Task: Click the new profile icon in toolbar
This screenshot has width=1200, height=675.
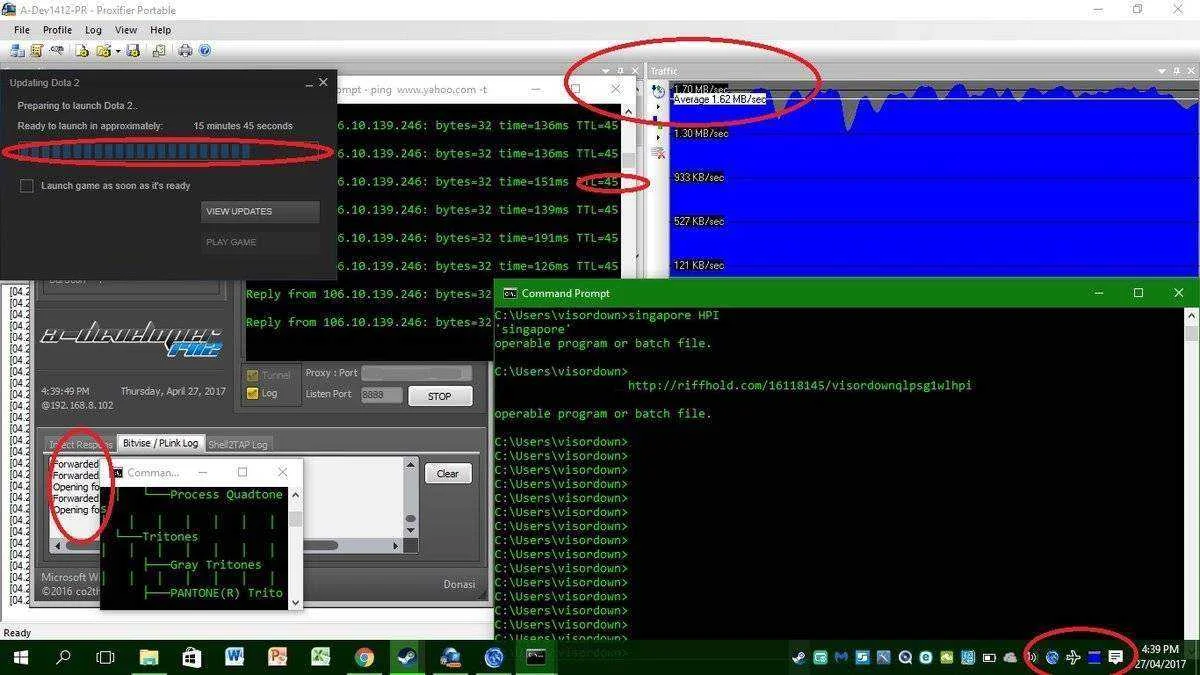Action: tap(82, 50)
